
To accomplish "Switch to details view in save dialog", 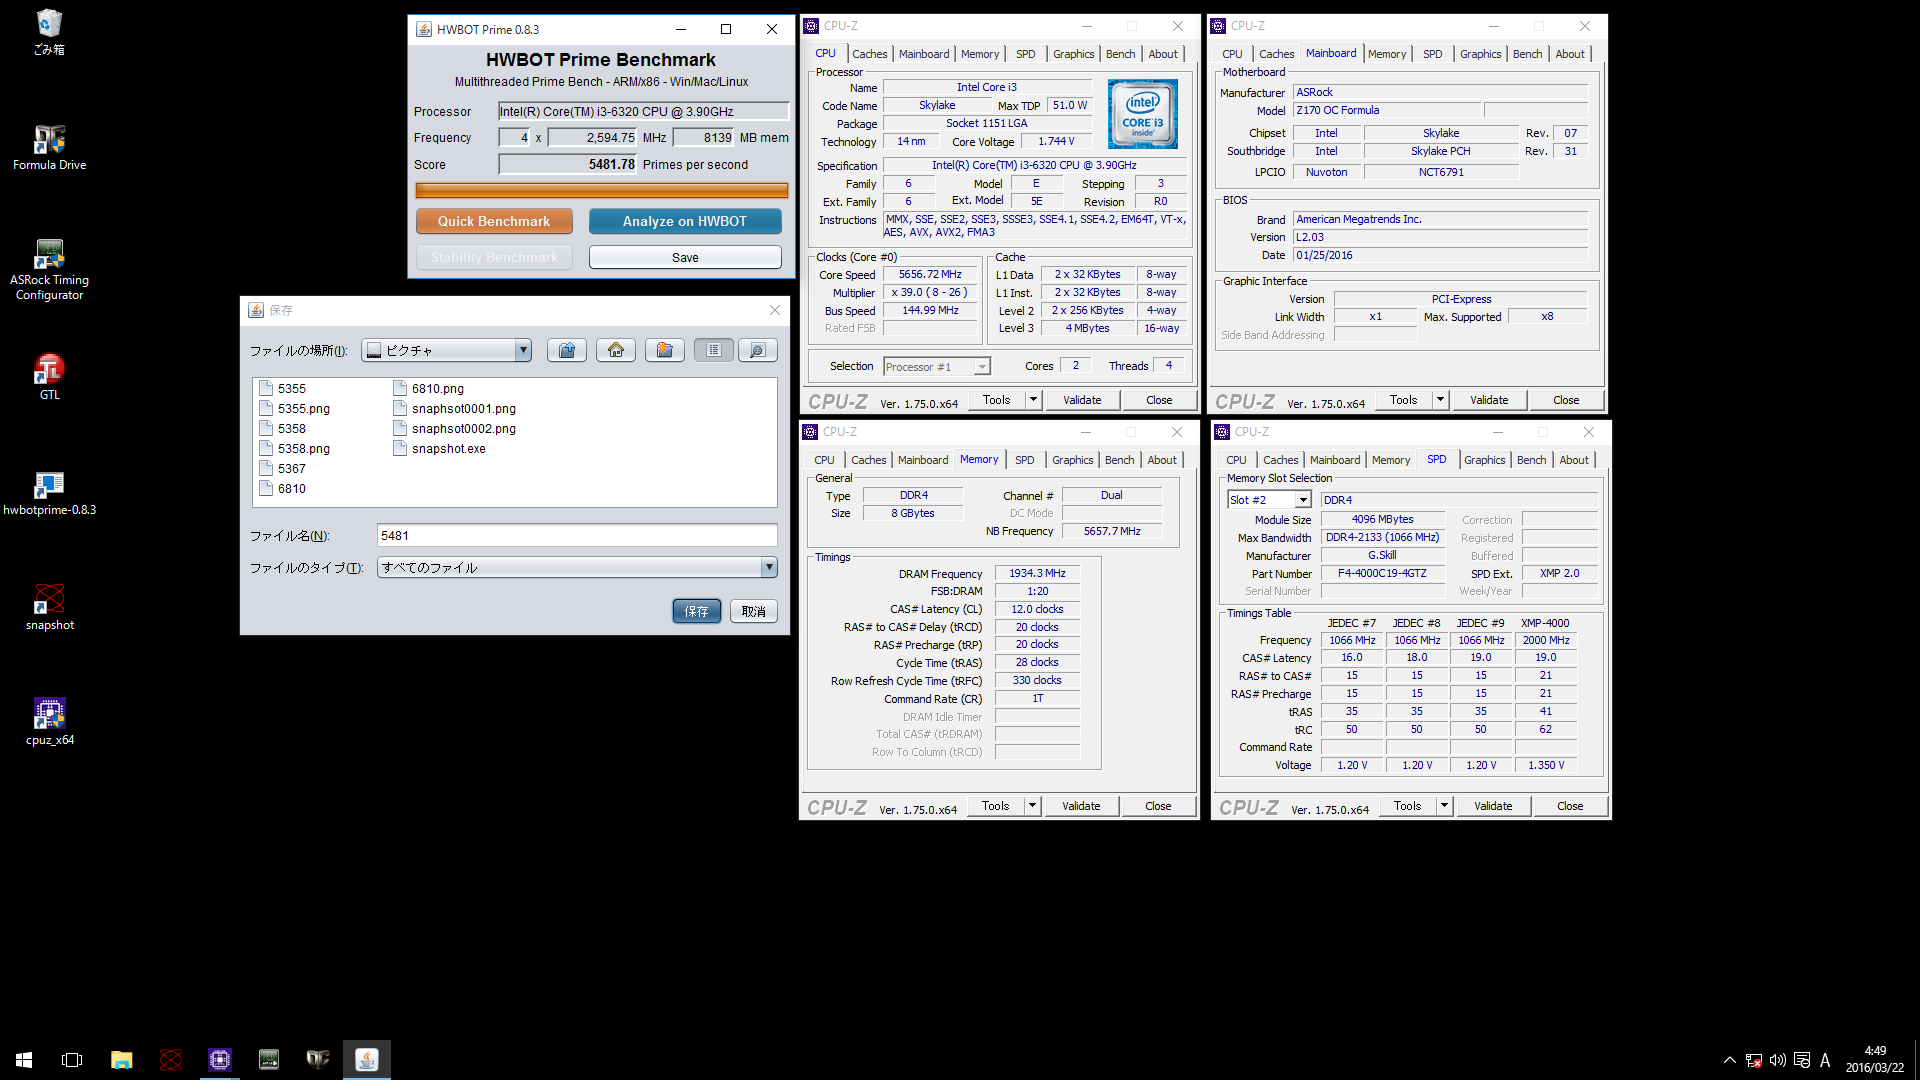I will coord(758,350).
